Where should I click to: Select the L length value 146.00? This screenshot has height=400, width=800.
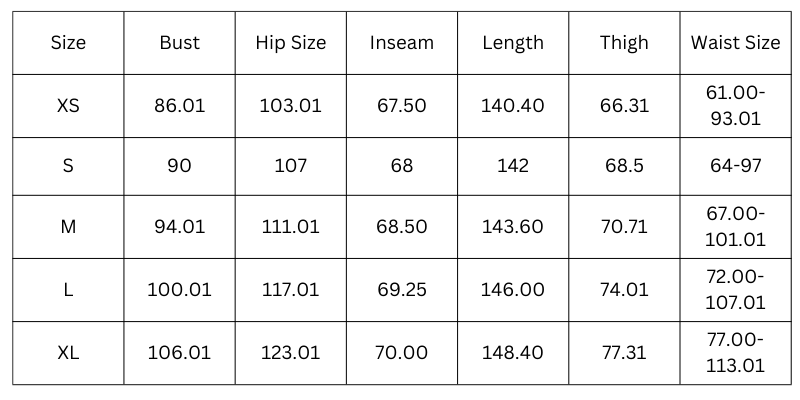[513, 289]
